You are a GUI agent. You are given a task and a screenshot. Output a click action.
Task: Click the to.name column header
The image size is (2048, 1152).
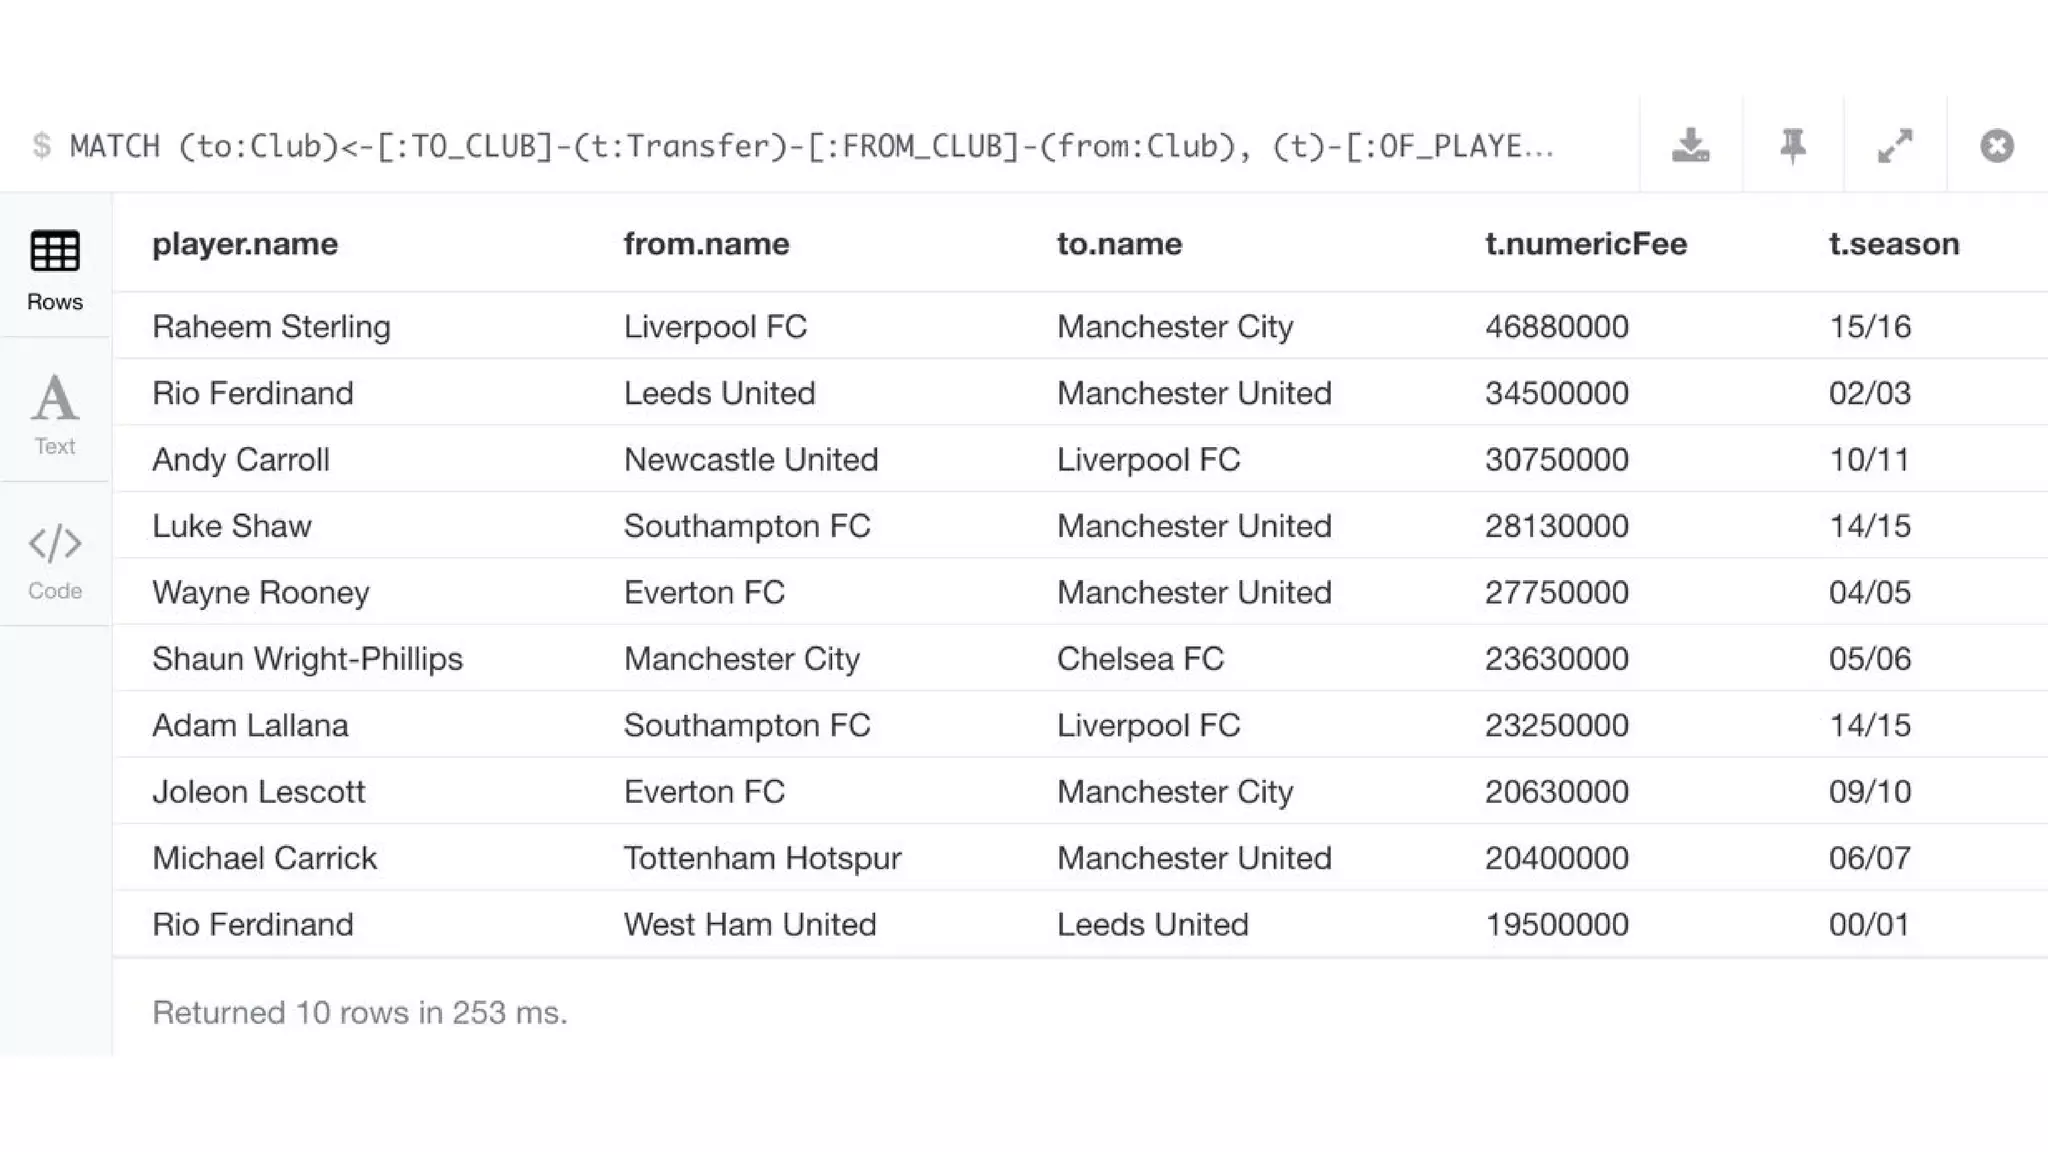pyautogui.click(x=1119, y=244)
